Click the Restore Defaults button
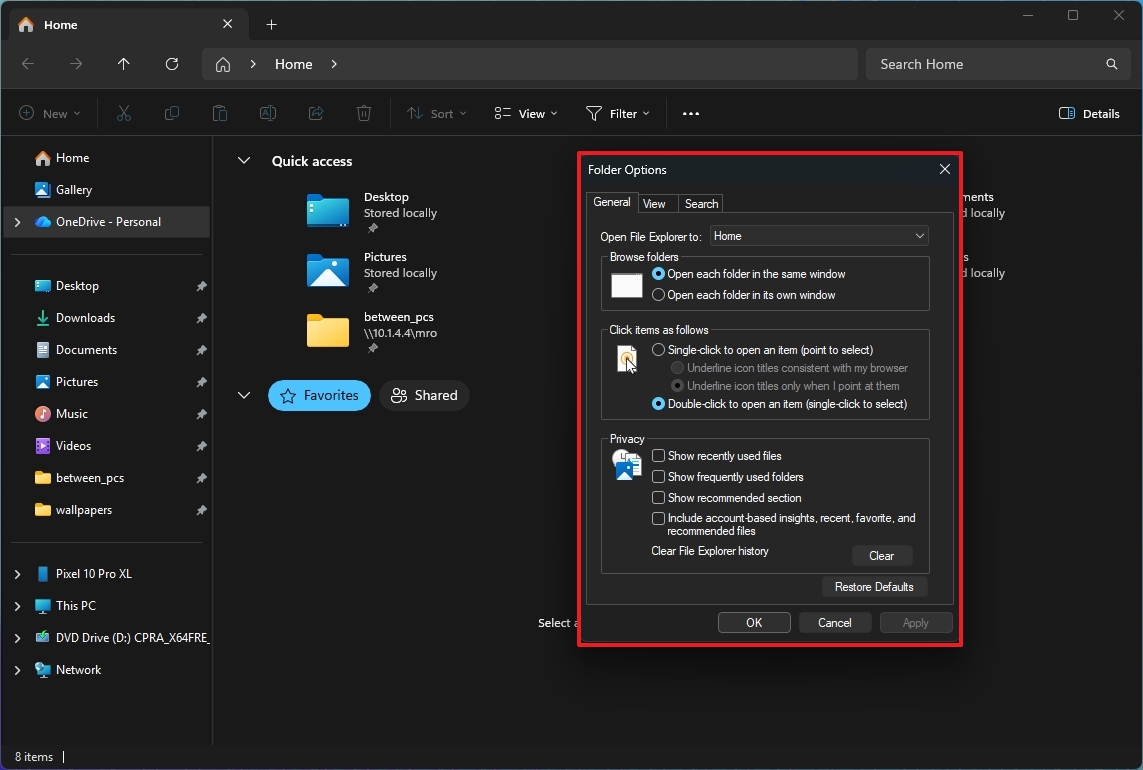Viewport: 1143px width, 770px height. pyautogui.click(x=874, y=587)
